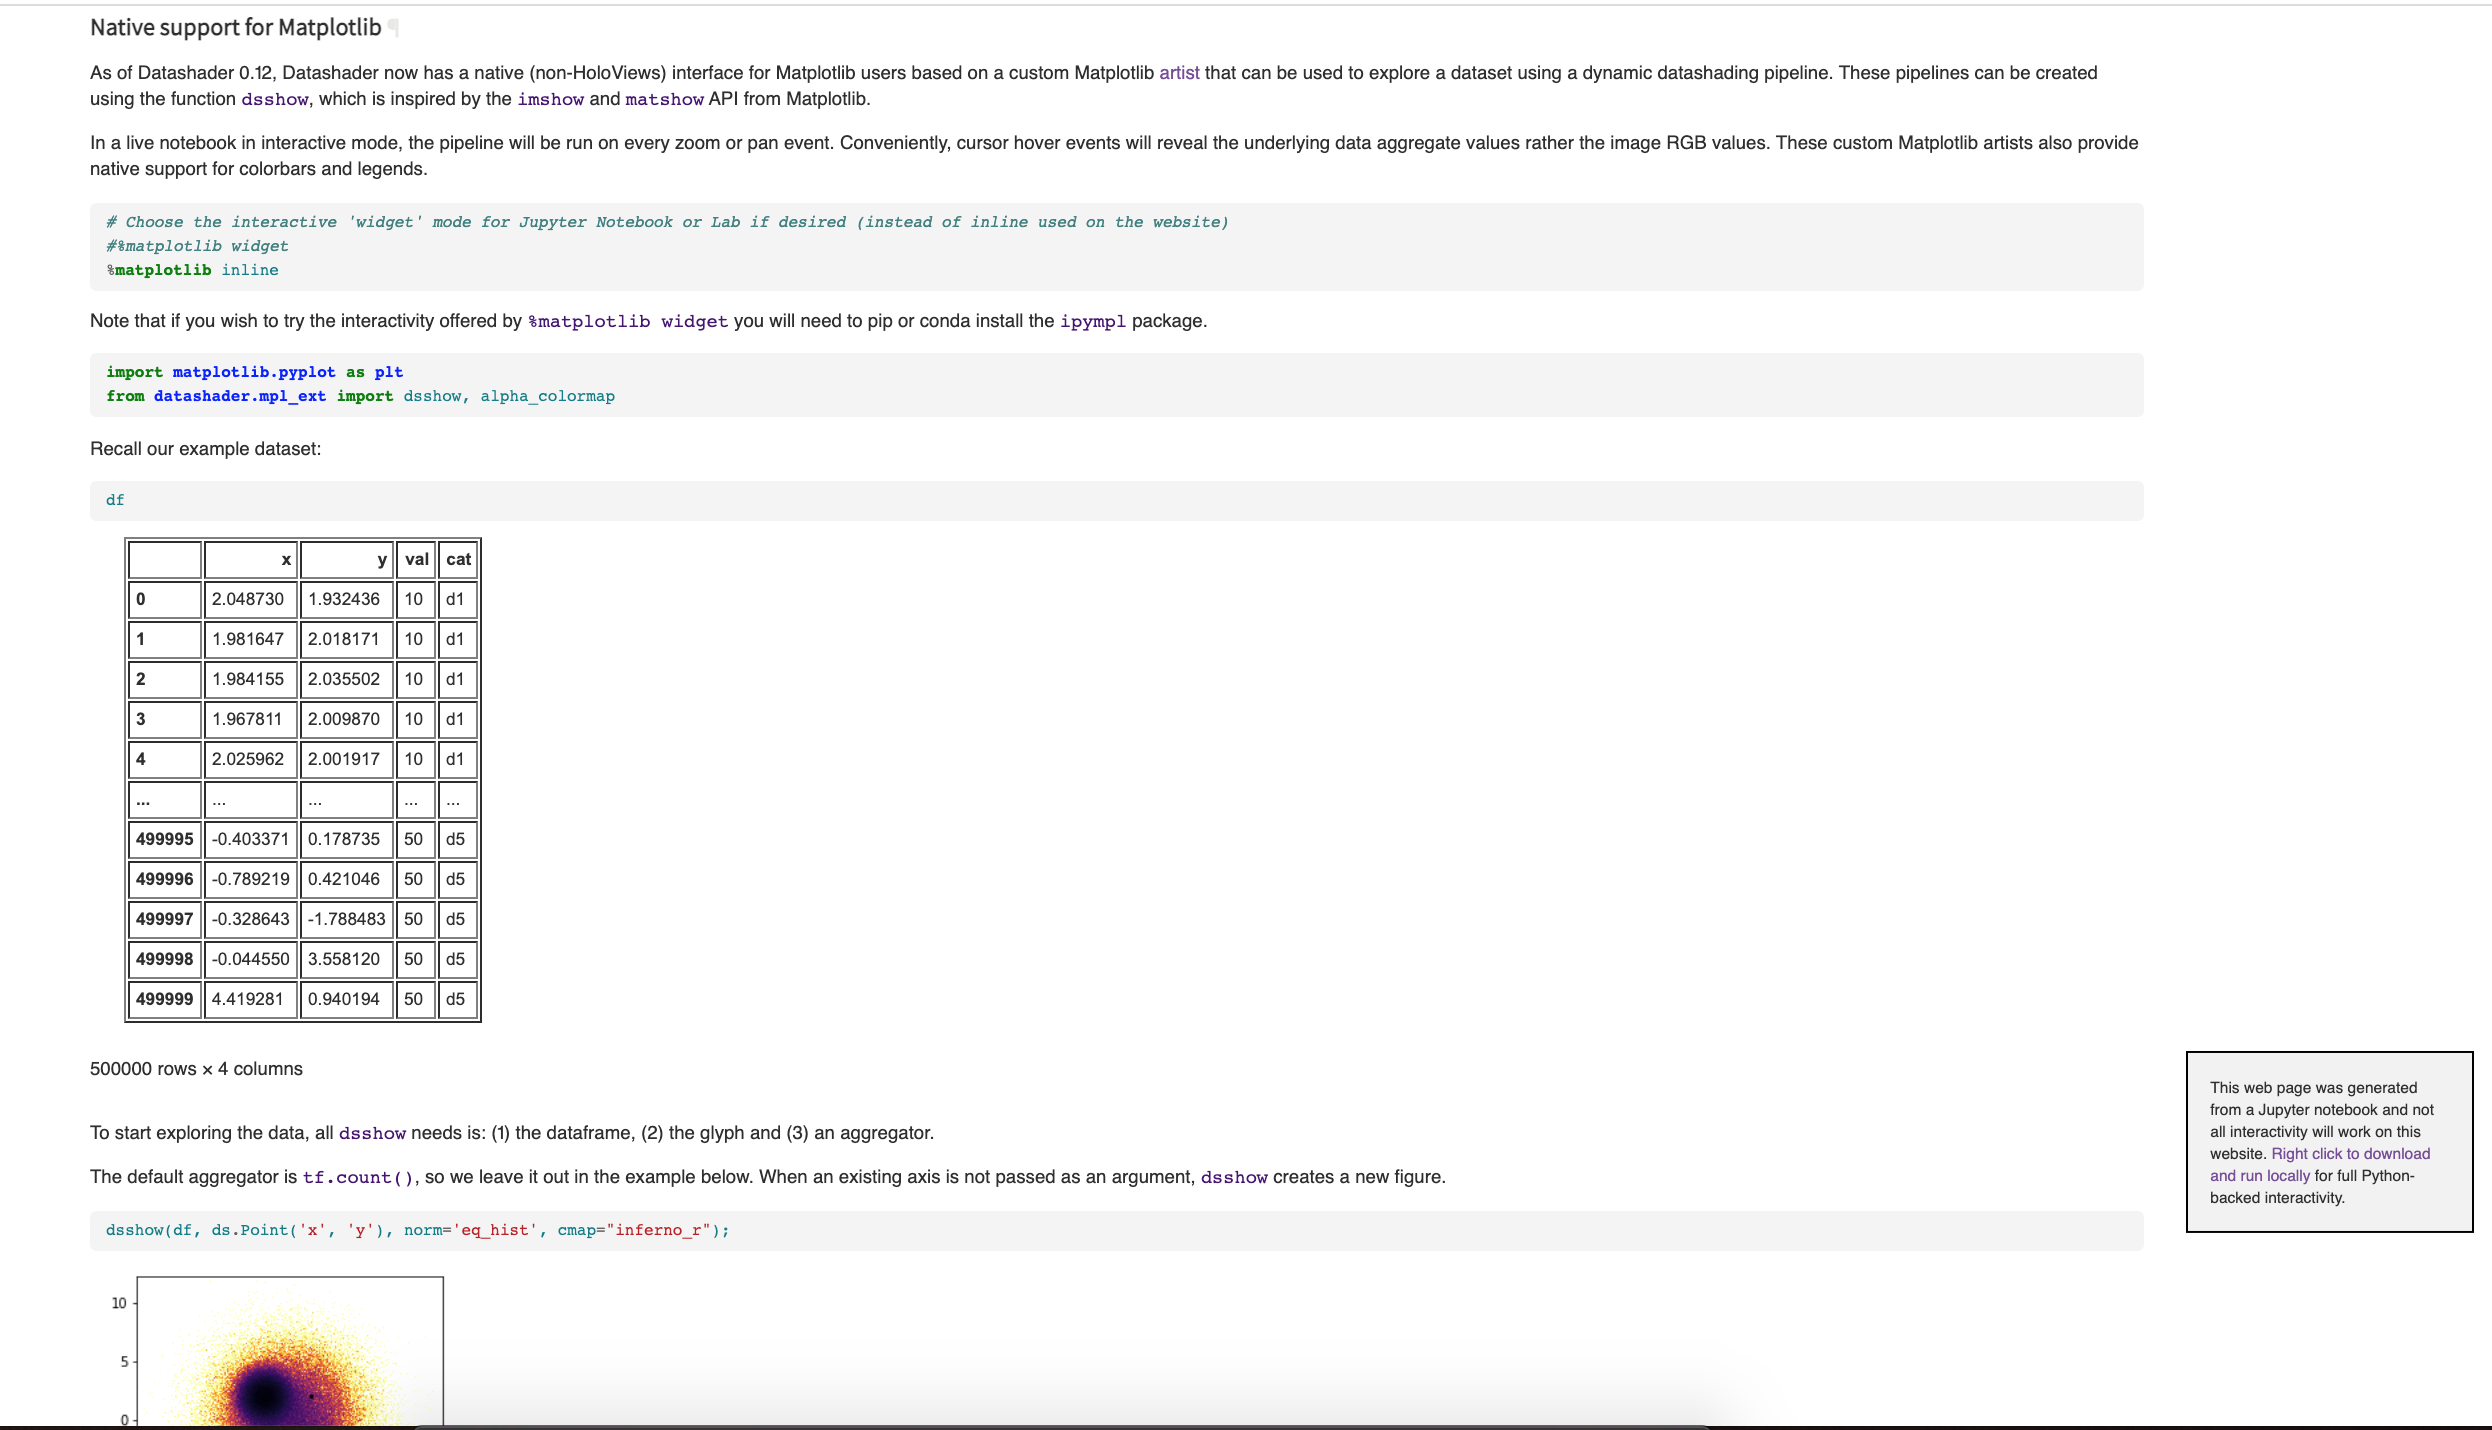Select the 'val' column header
Screen dimensions: 2492x1430
click(x=416, y=559)
